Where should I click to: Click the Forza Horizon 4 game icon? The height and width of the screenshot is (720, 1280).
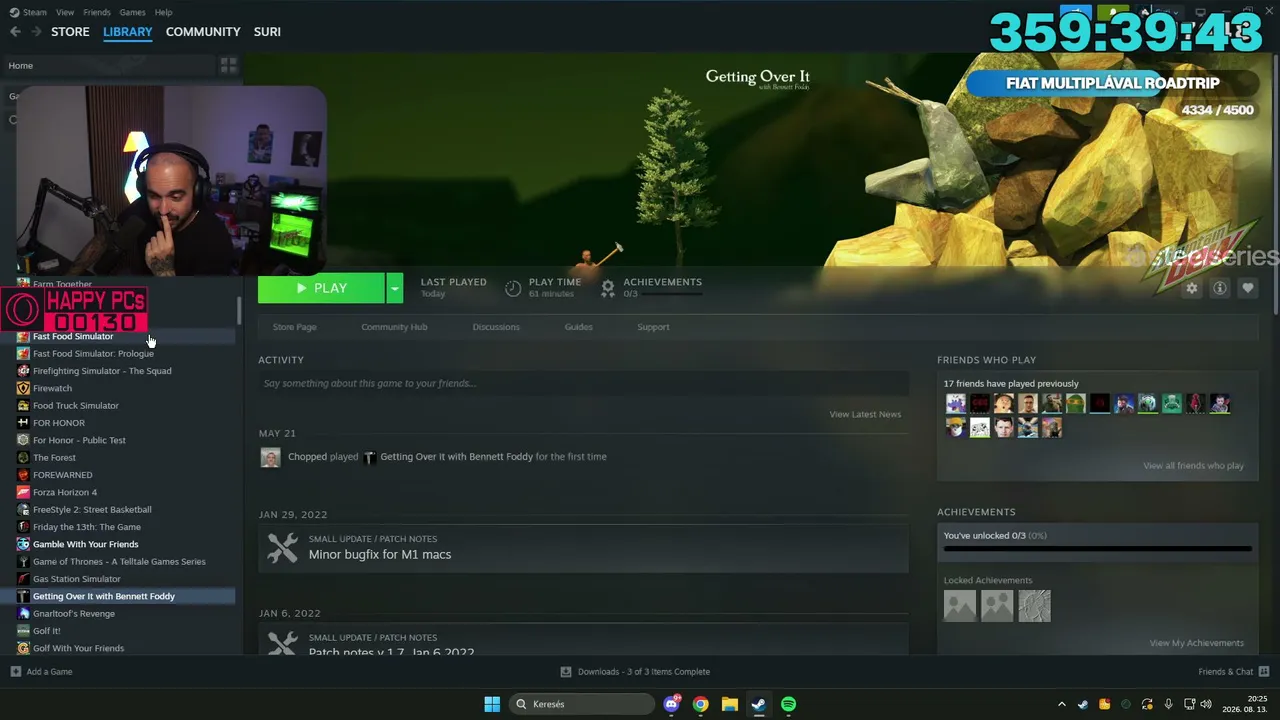(x=23, y=492)
